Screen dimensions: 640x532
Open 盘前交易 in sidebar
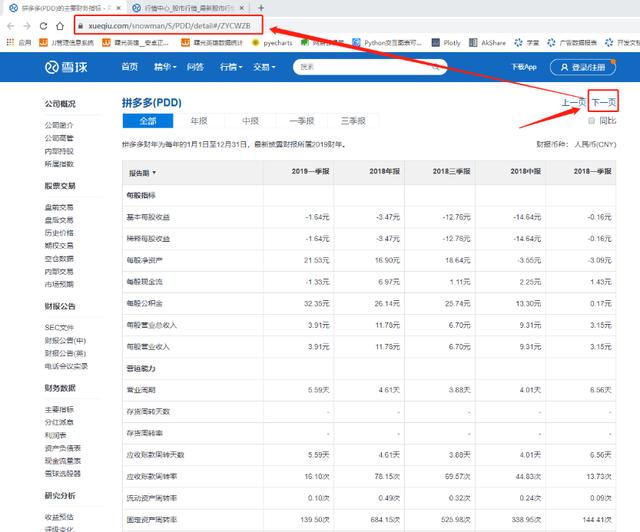click(59, 207)
